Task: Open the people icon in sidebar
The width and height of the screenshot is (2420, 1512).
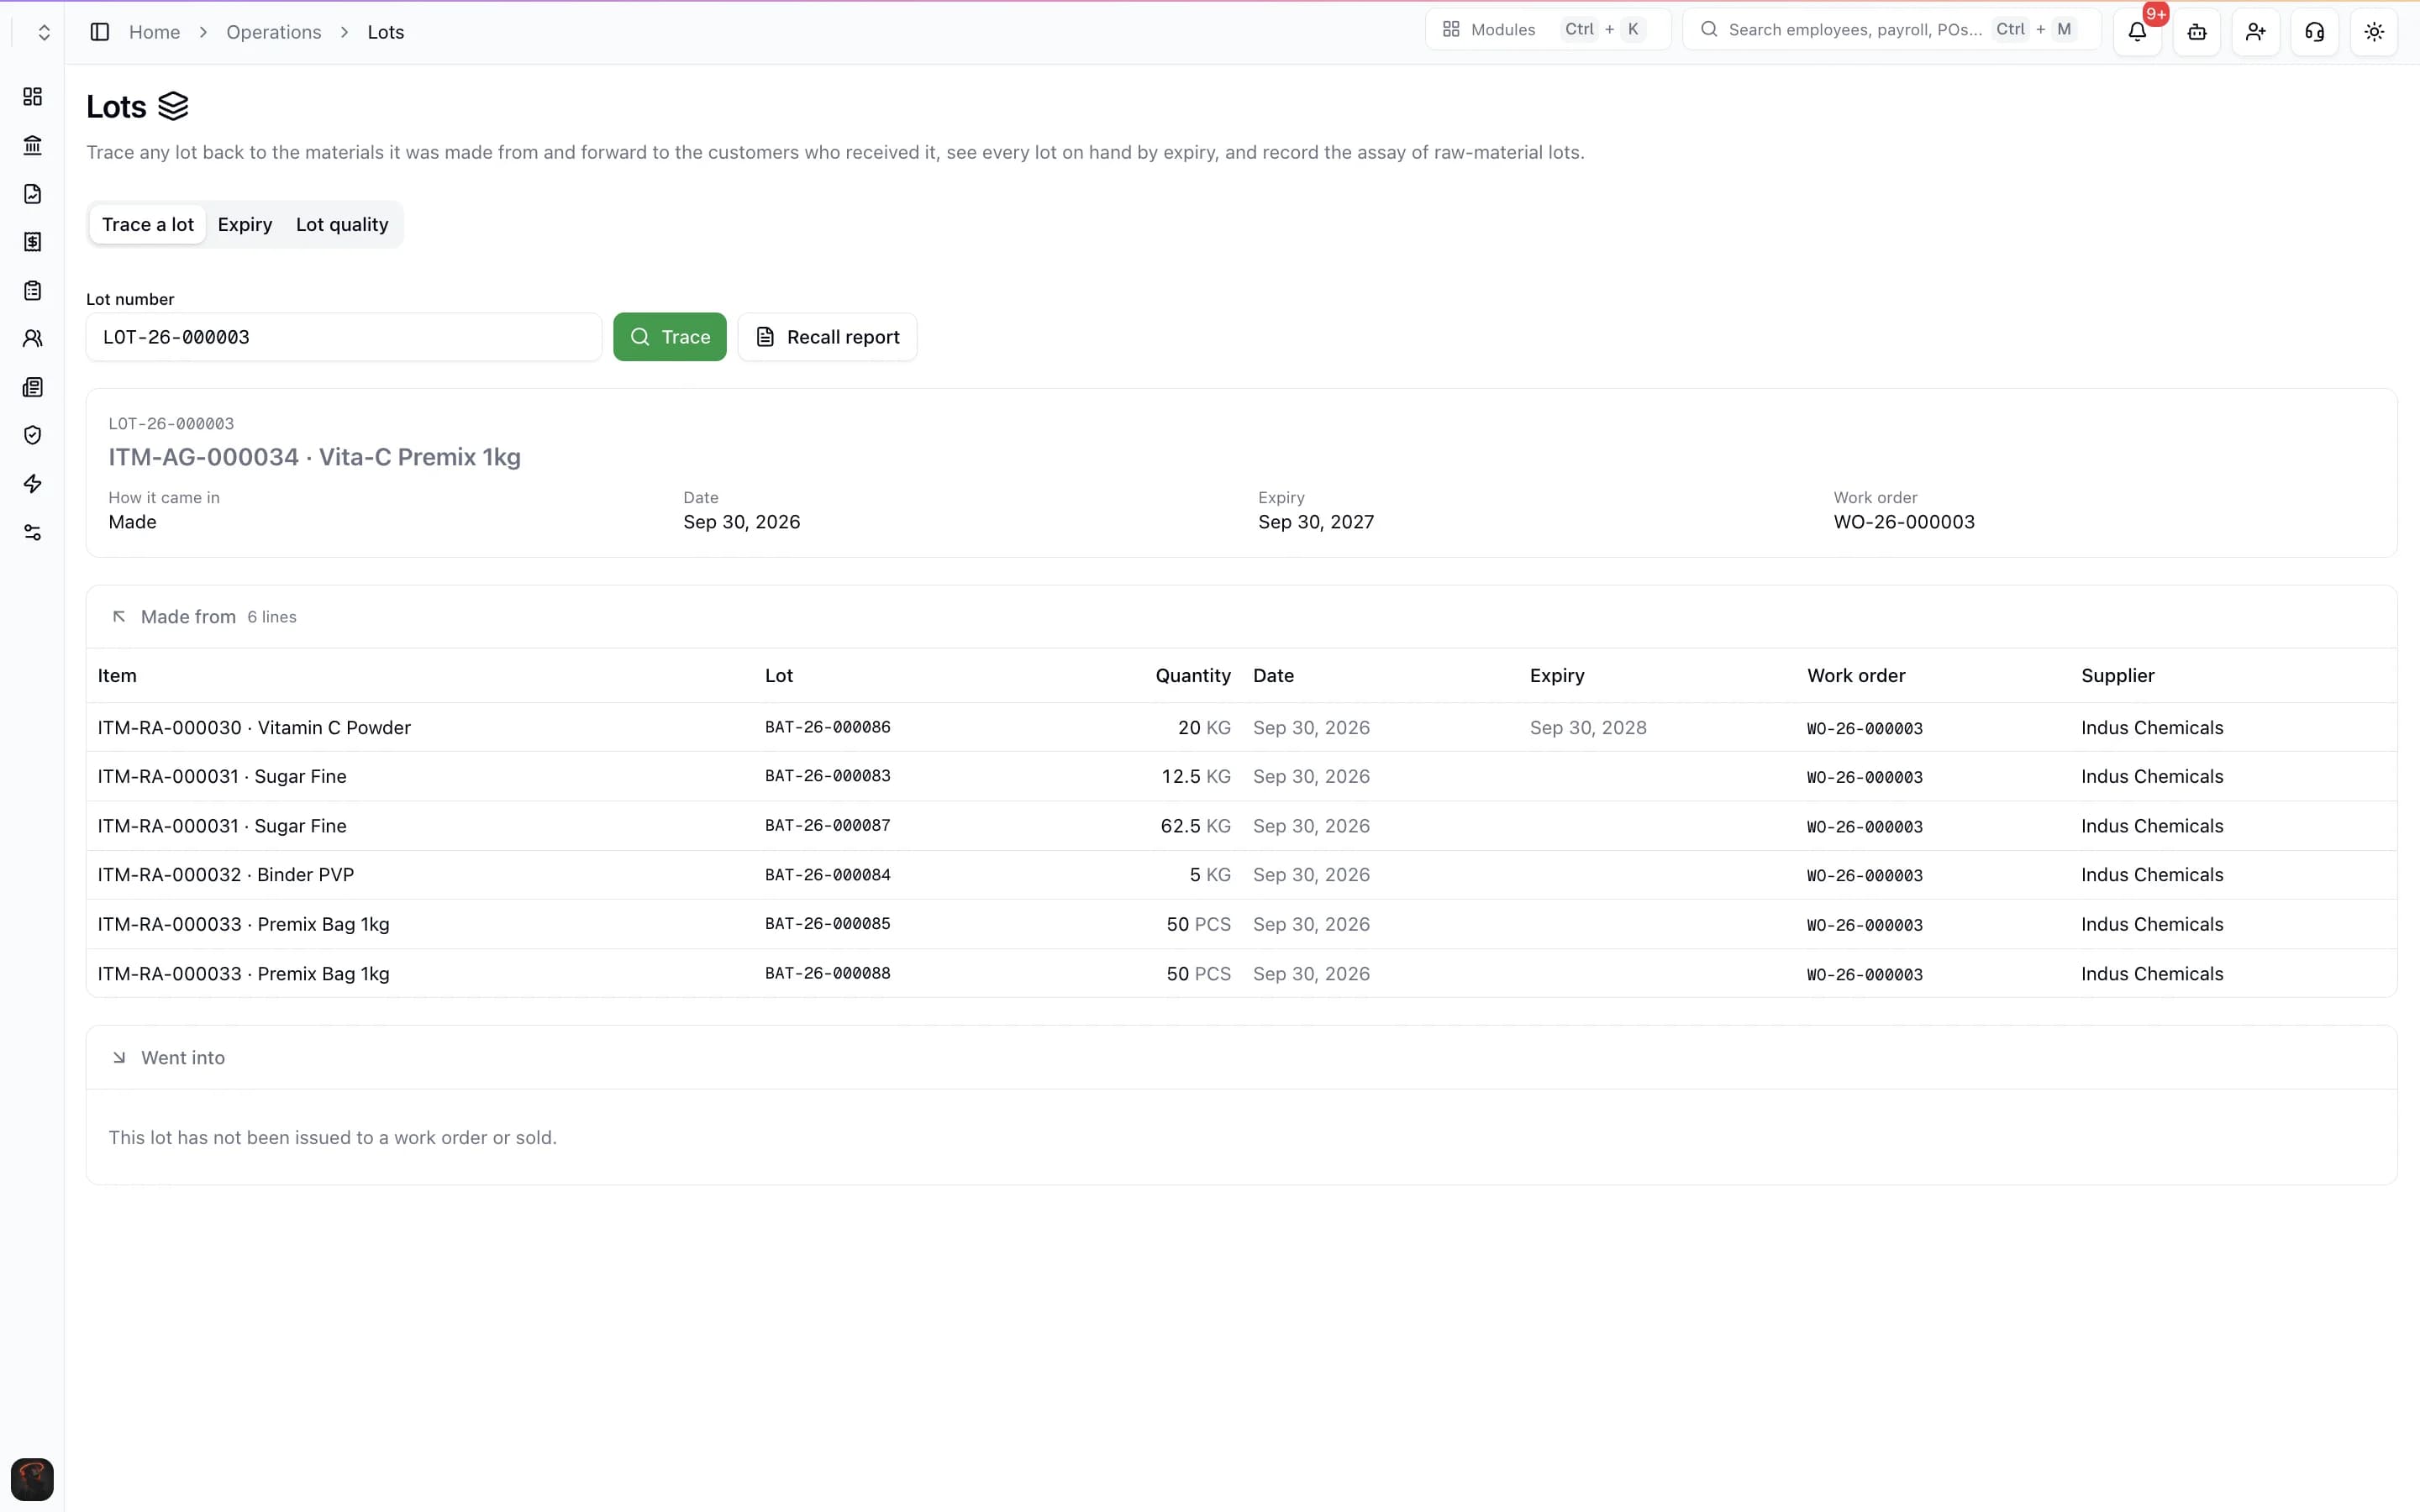Action: click(x=32, y=339)
